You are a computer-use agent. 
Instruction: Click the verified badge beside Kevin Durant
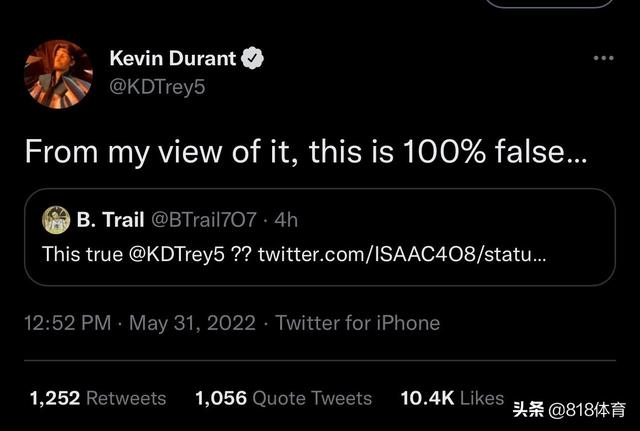[253, 59]
